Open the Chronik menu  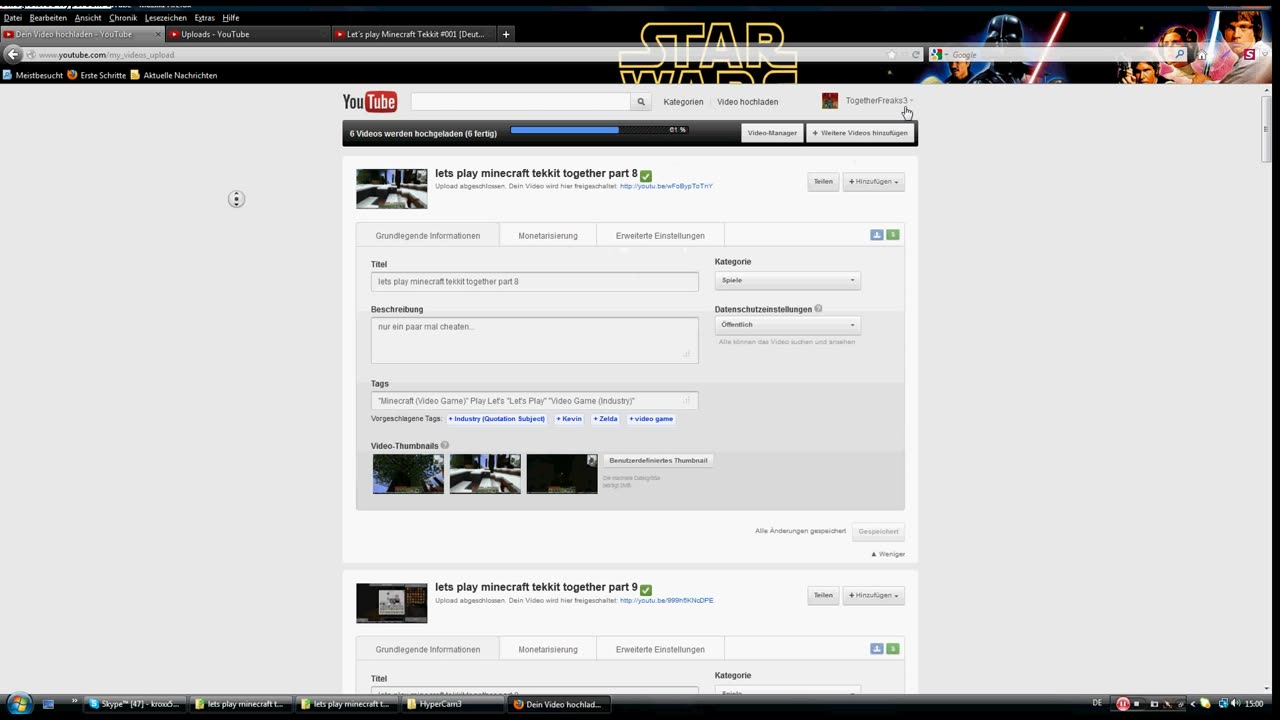[x=123, y=18]
